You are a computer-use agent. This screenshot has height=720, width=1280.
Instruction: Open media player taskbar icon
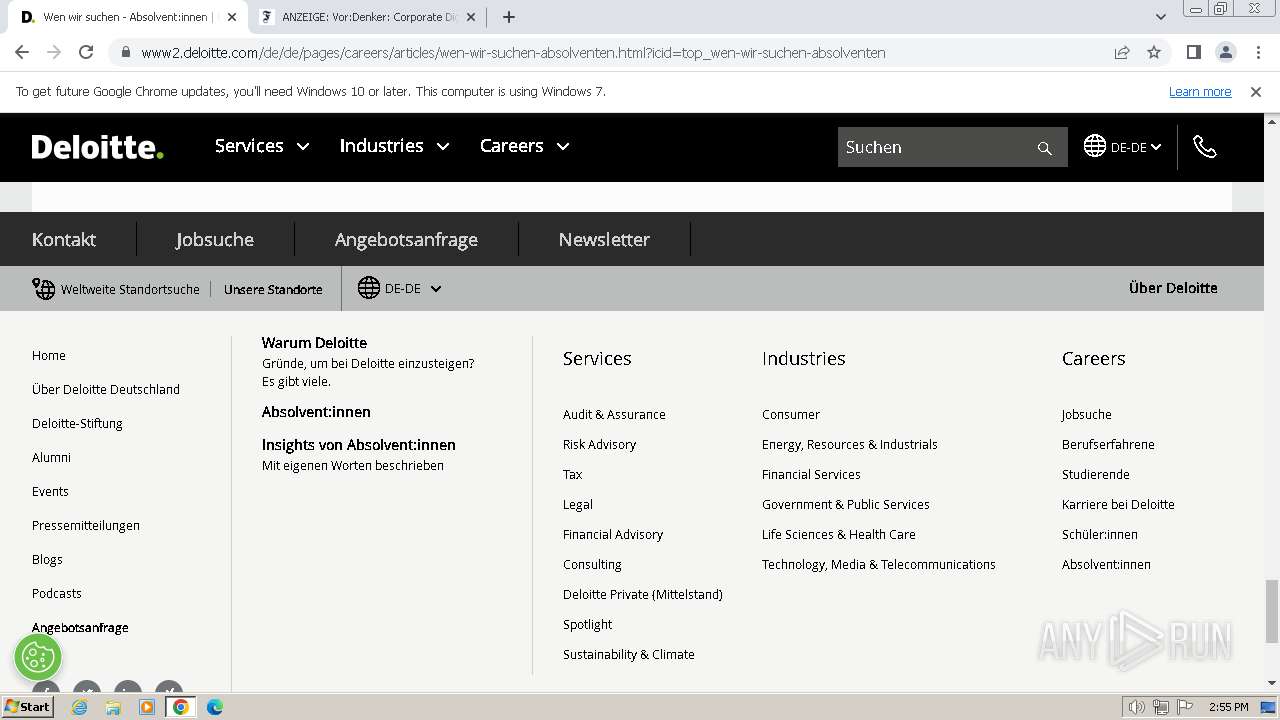click(x=147, y=707)
